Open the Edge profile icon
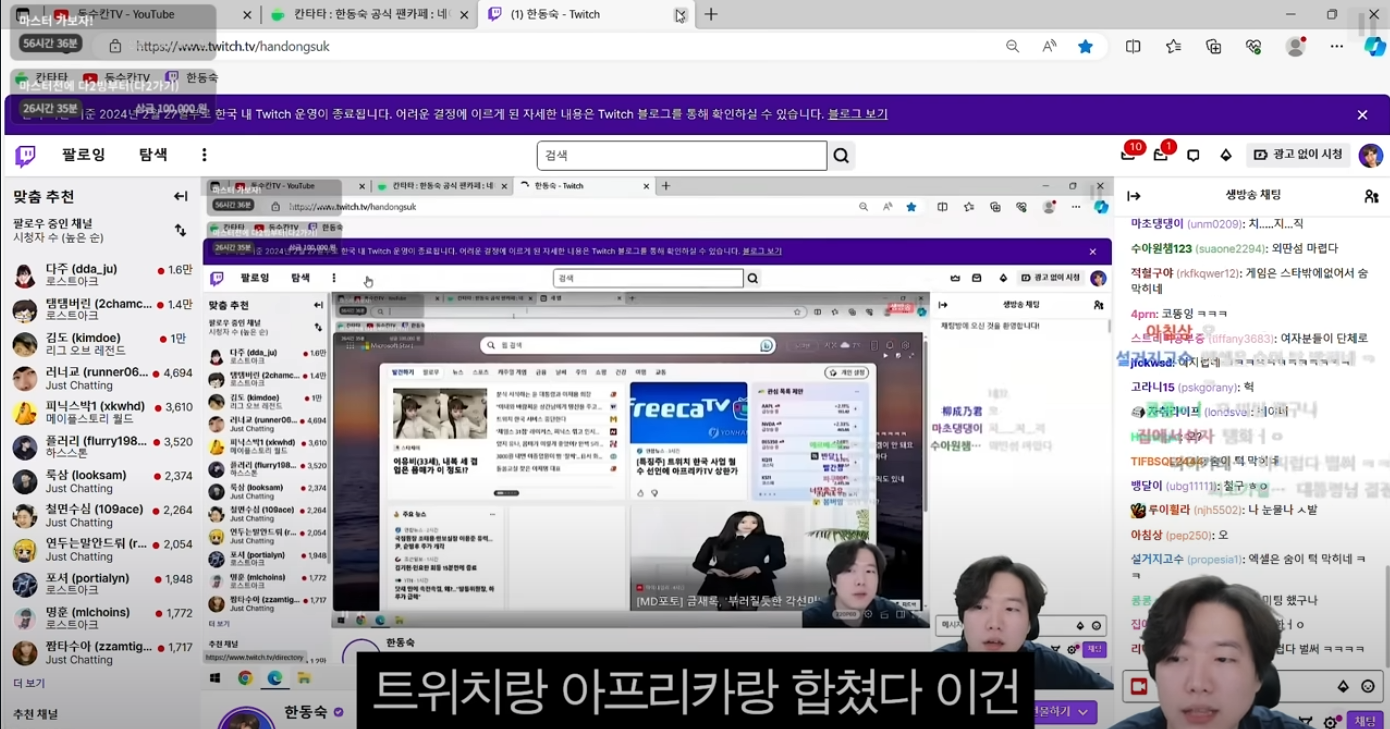 [1296, 46]
